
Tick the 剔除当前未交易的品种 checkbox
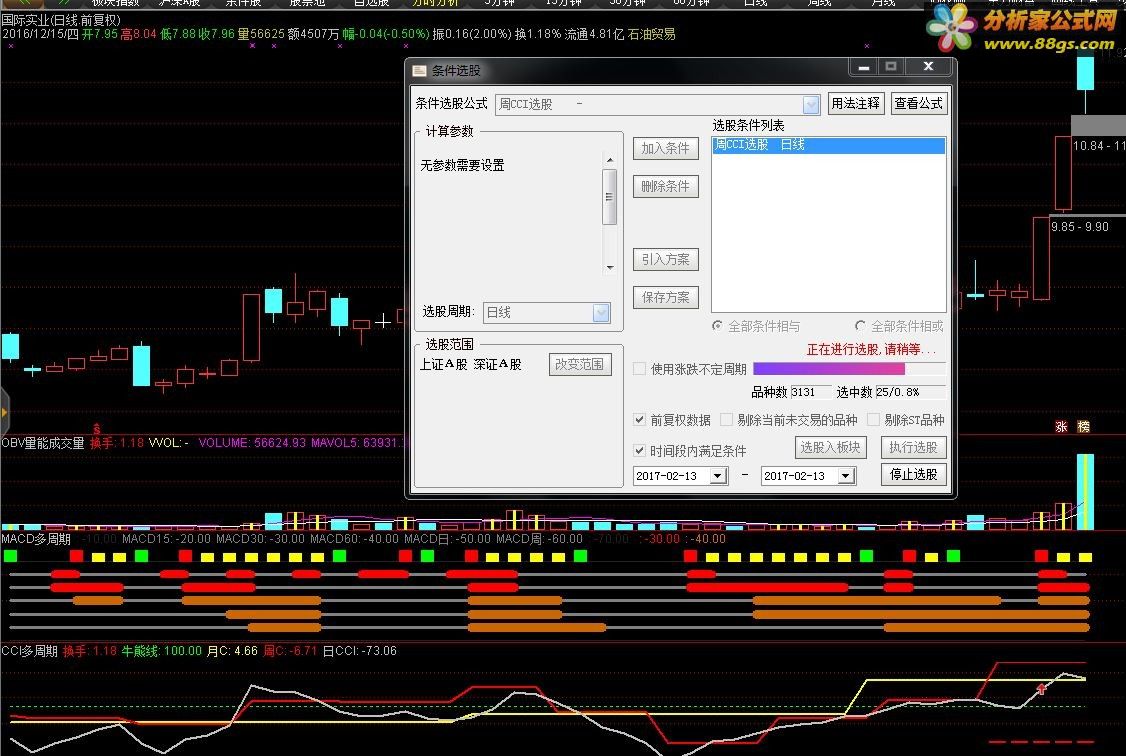[x=727, y=420]
